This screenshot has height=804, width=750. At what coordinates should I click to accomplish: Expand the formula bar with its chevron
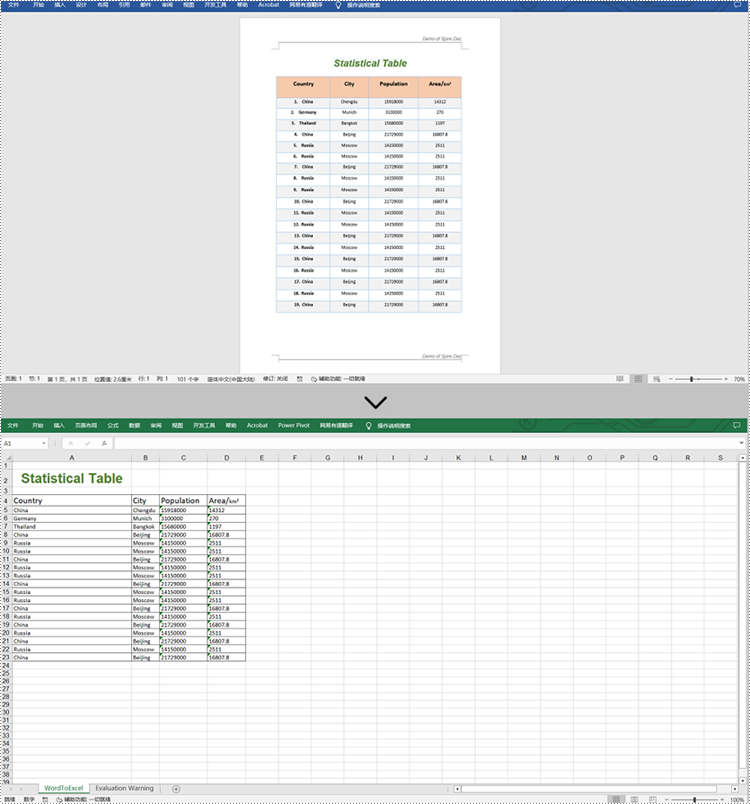[x=741, y=443]
